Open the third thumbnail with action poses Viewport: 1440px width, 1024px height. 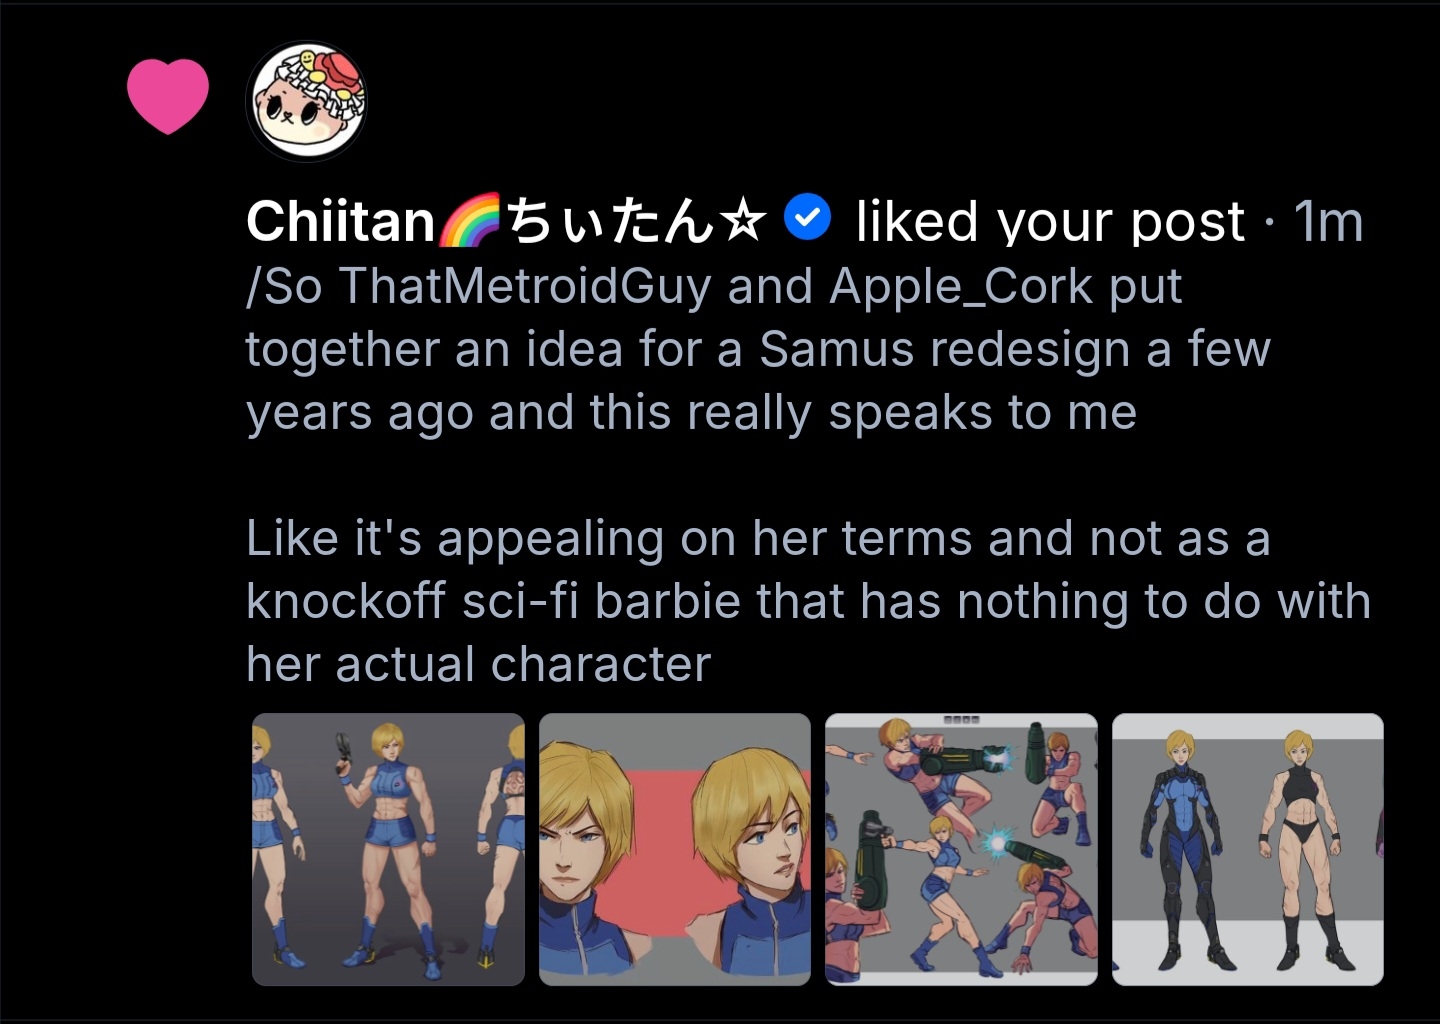click(961, 849)
